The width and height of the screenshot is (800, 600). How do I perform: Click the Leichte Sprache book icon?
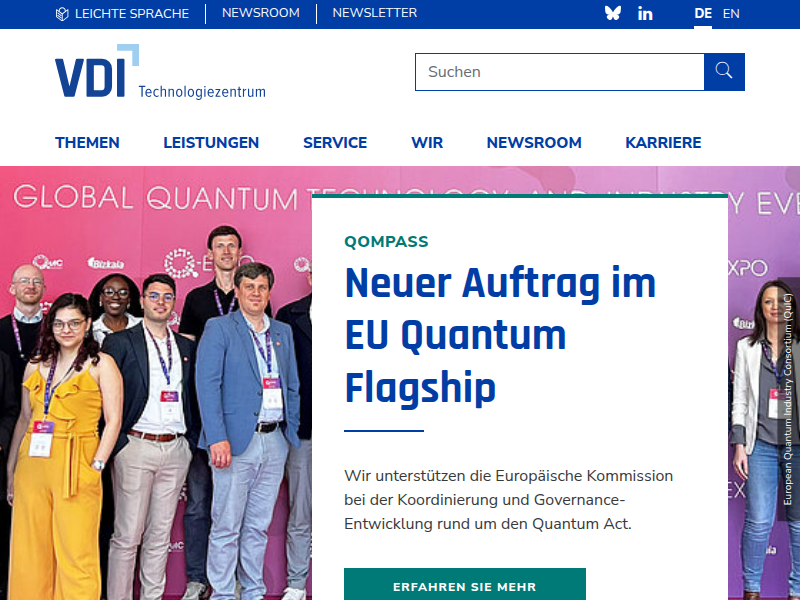tap(62, 14)
